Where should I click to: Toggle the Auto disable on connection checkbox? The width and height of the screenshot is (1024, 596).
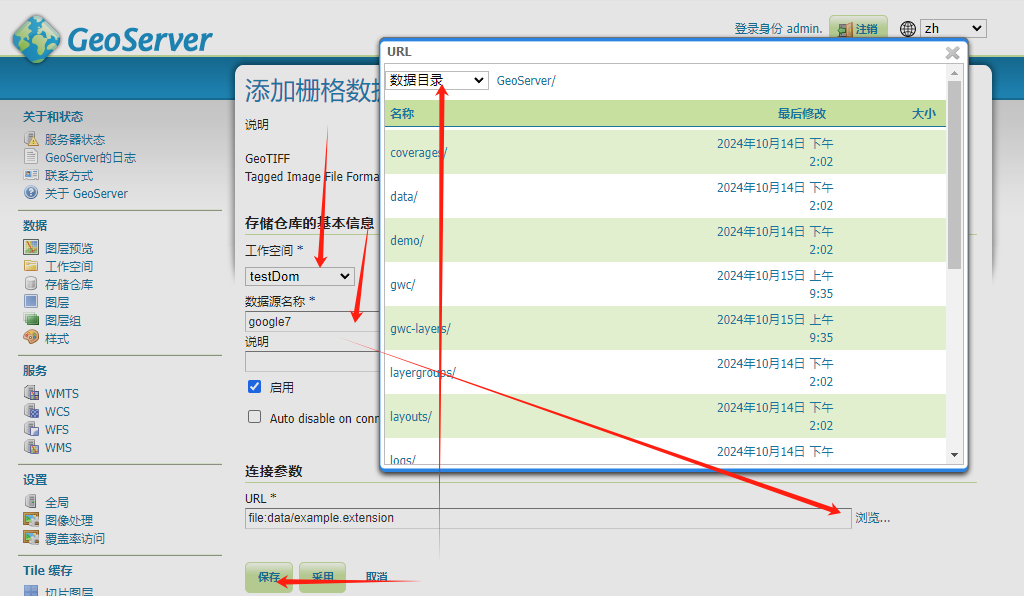(x=255, y=416)
